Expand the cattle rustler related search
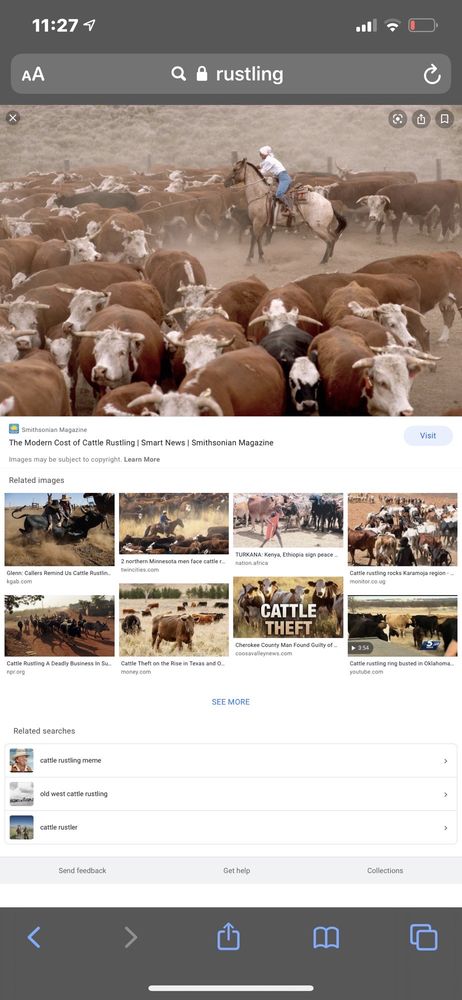 (x=231, y=827)
